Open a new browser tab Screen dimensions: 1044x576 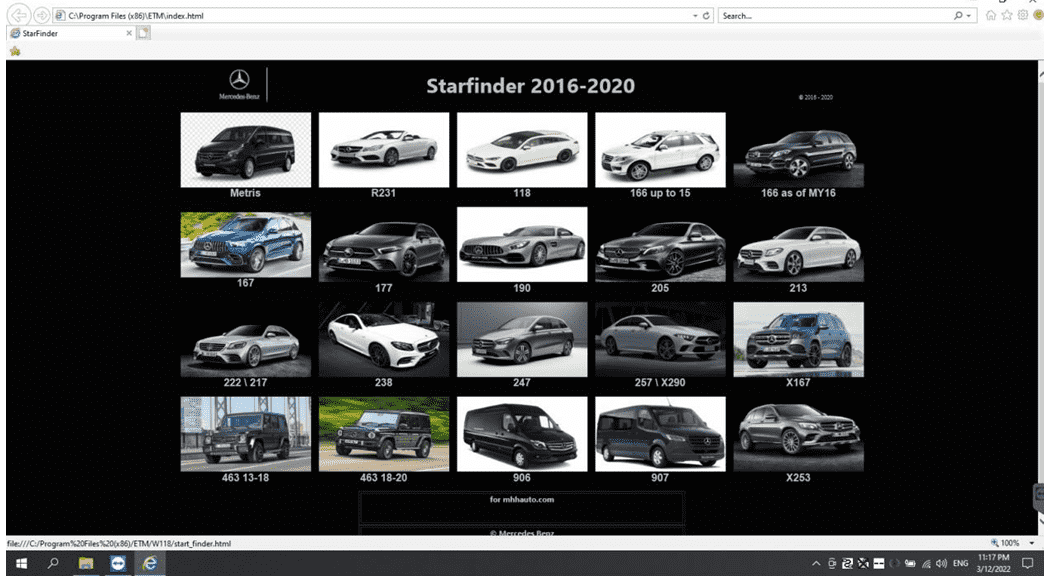(x=144, y=33)
